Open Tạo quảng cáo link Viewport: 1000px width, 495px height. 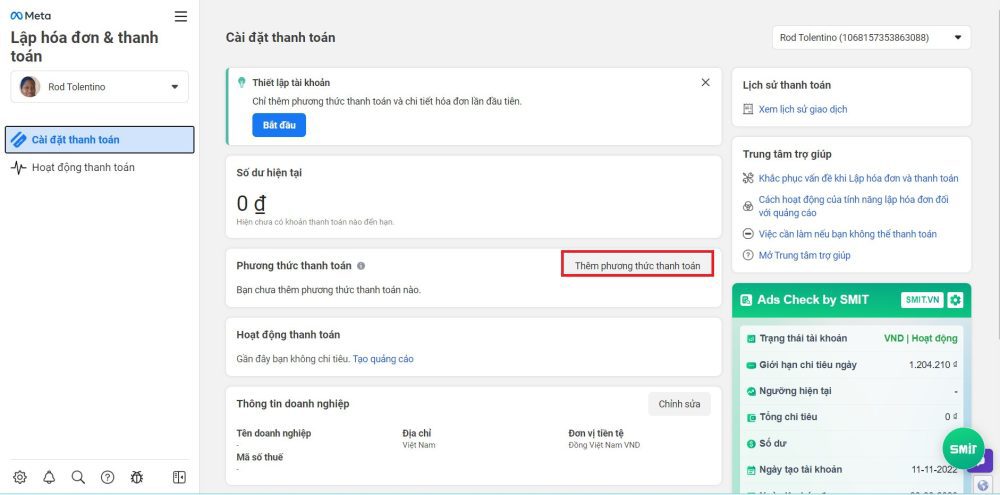point(383,359)
